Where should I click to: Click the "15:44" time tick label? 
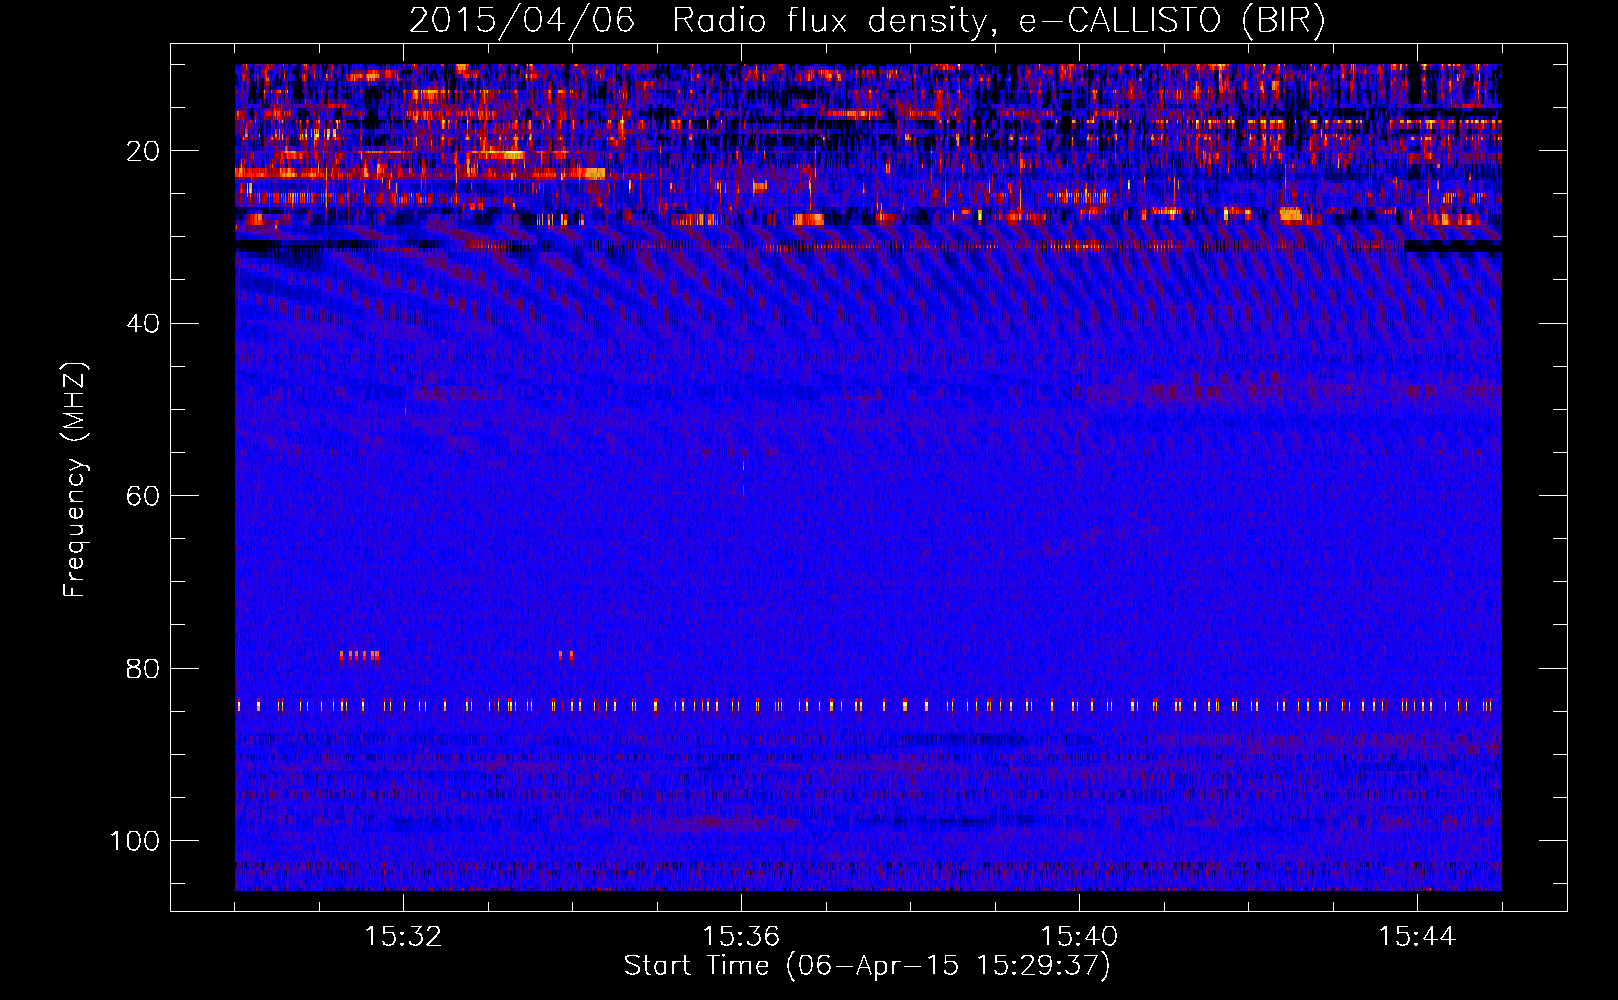pyautogui.click(x=1417, y=937)
